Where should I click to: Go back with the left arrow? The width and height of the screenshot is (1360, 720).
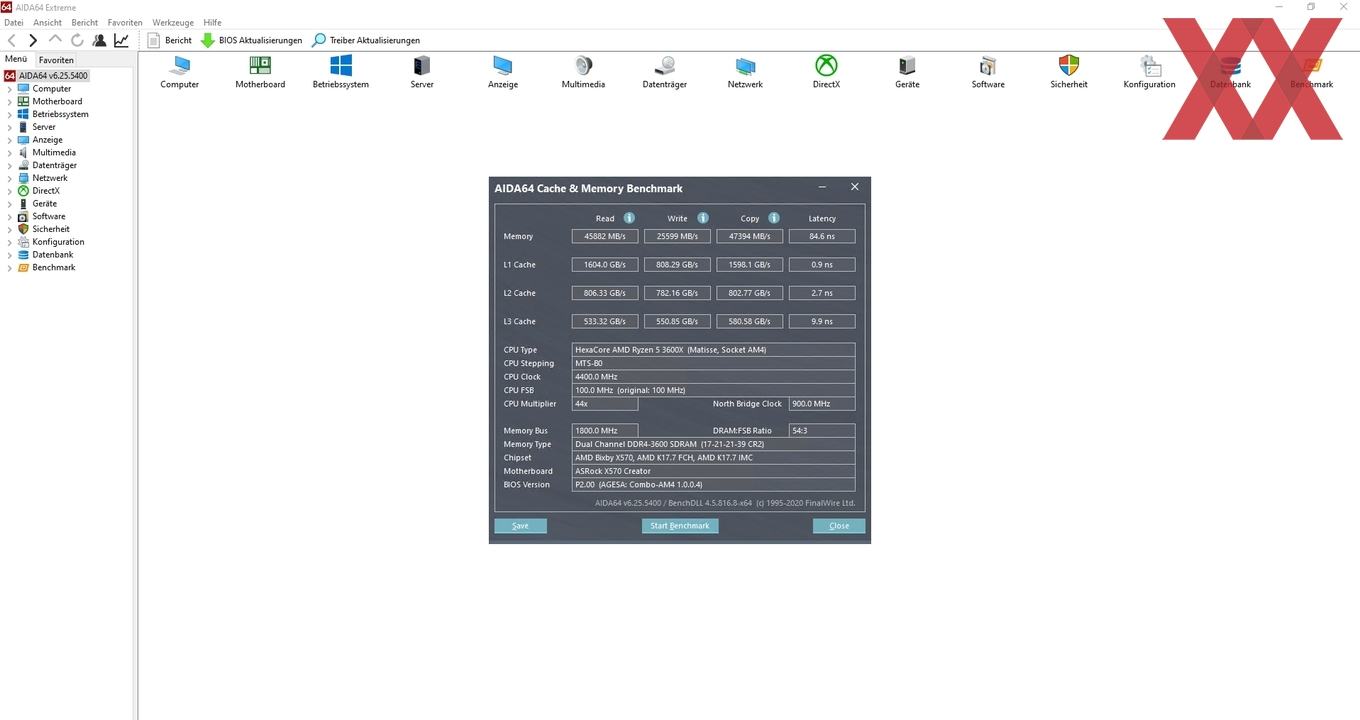pyautogui.click(x=11, y=40)
